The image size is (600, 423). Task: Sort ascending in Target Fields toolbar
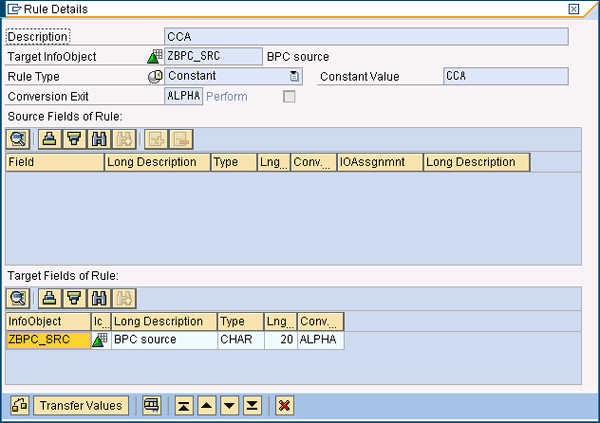[49, 298]
